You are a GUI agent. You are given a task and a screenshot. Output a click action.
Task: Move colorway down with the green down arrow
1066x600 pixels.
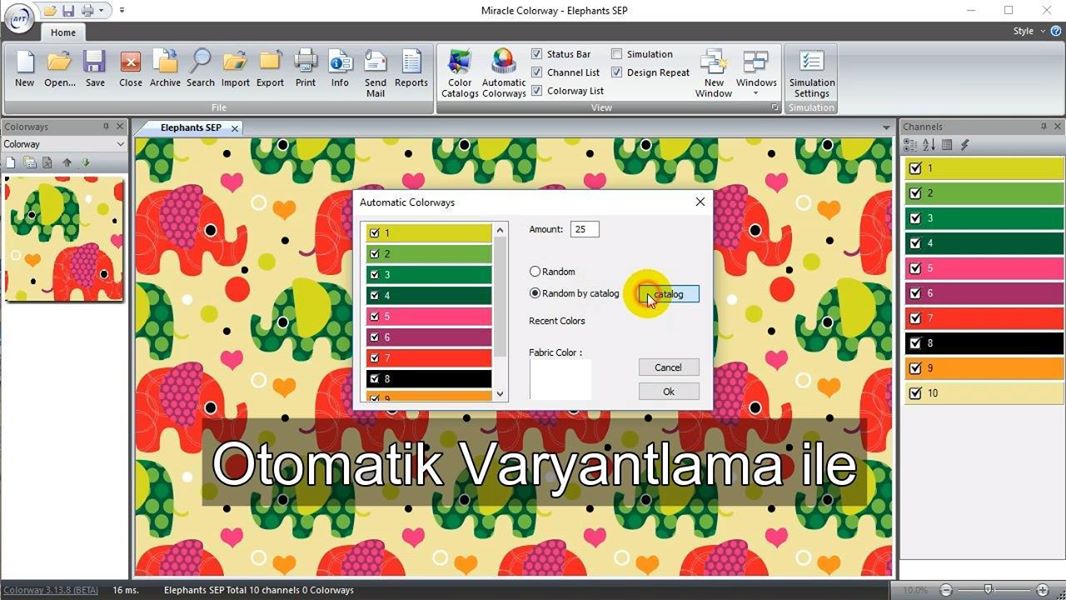pos(86,163)
